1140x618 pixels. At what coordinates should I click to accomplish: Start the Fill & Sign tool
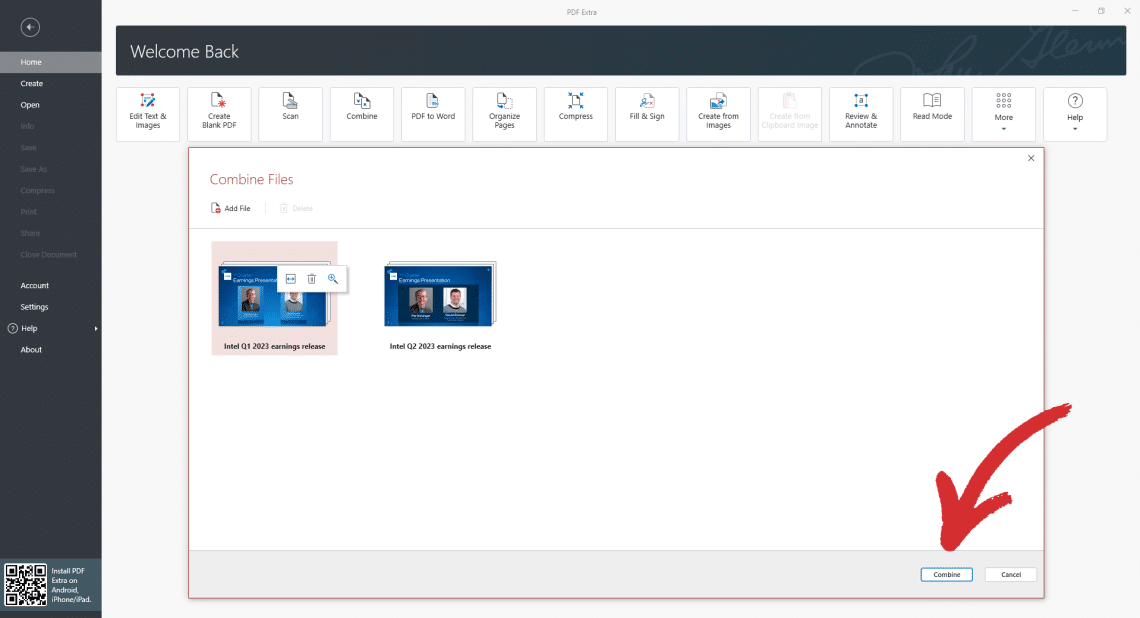pos(646,113)
